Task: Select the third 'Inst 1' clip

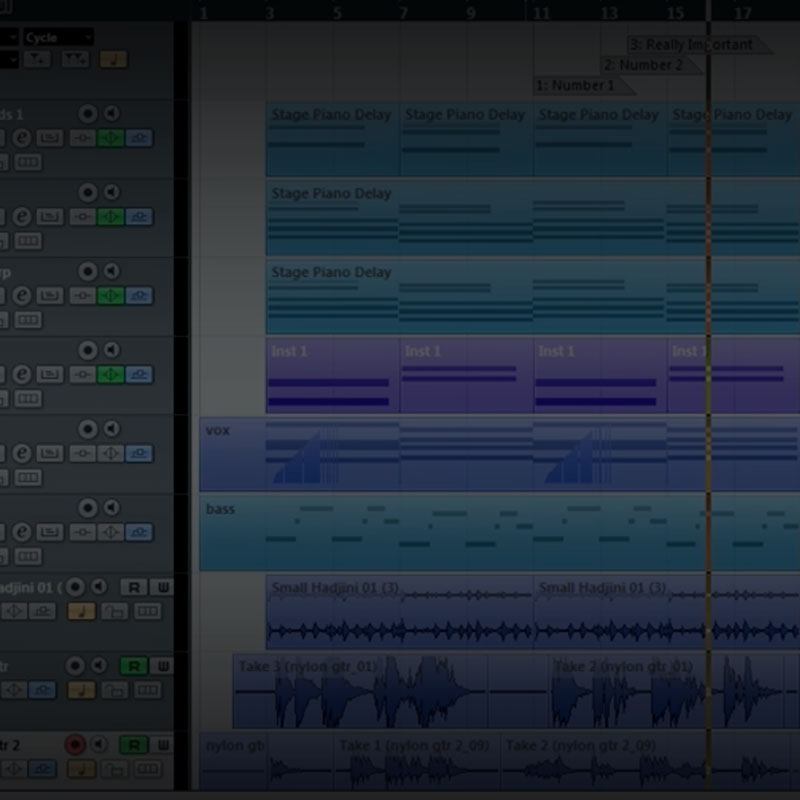Action: [x=600, y=375]
